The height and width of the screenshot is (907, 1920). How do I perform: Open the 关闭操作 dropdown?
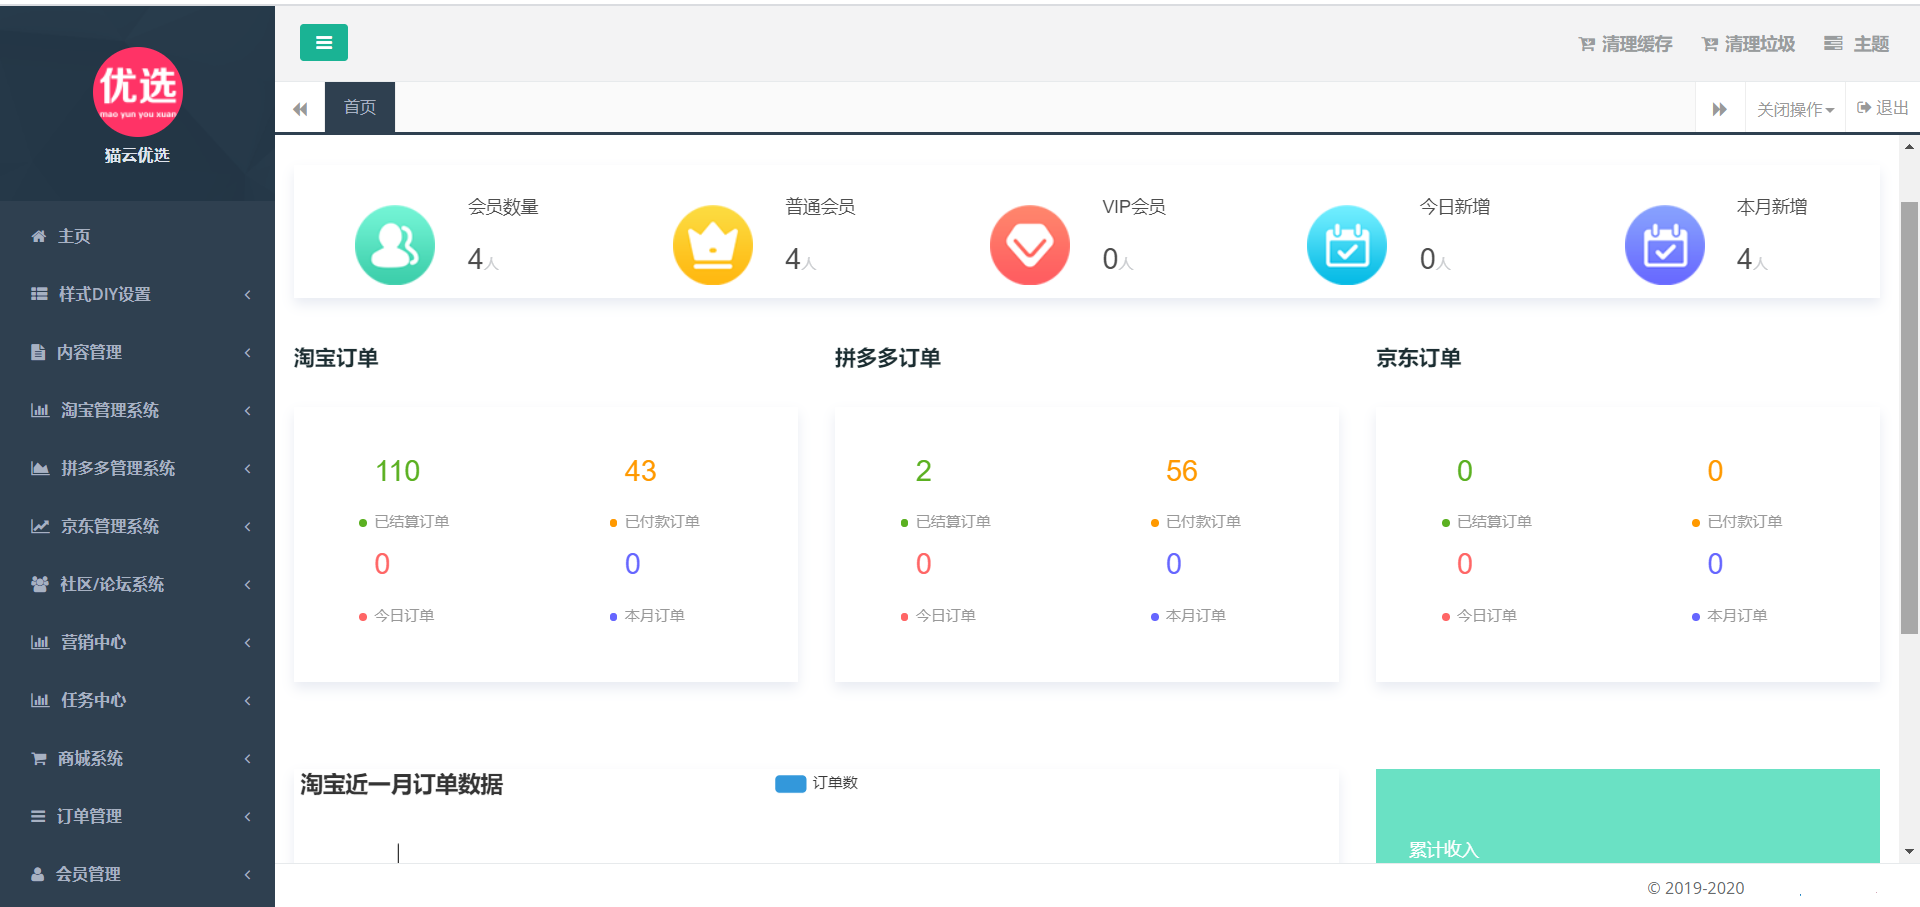1794,107
